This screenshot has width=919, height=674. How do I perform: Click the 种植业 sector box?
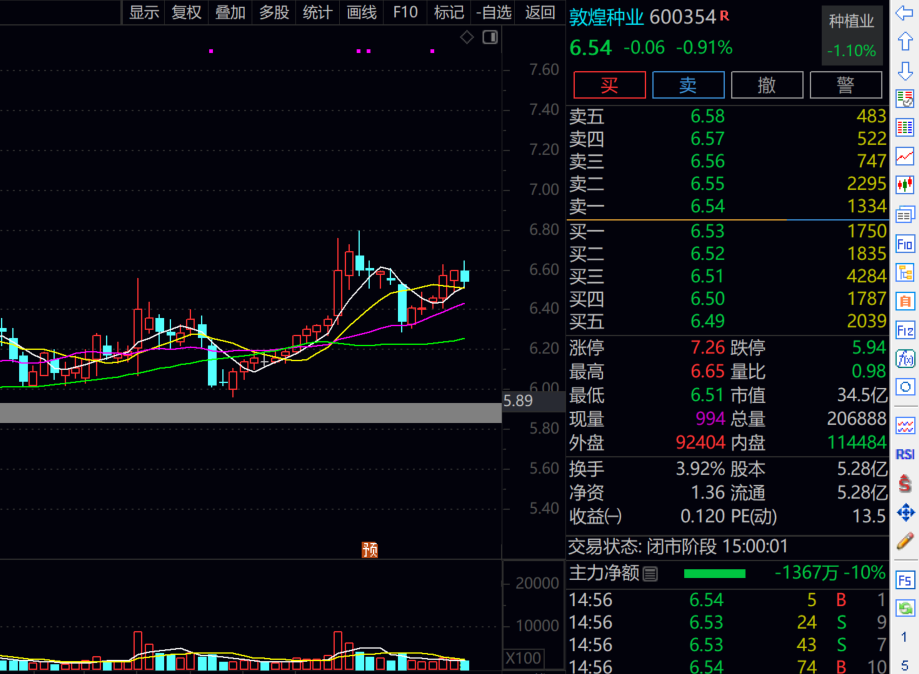pyautogui.click(x=852, y=35)
